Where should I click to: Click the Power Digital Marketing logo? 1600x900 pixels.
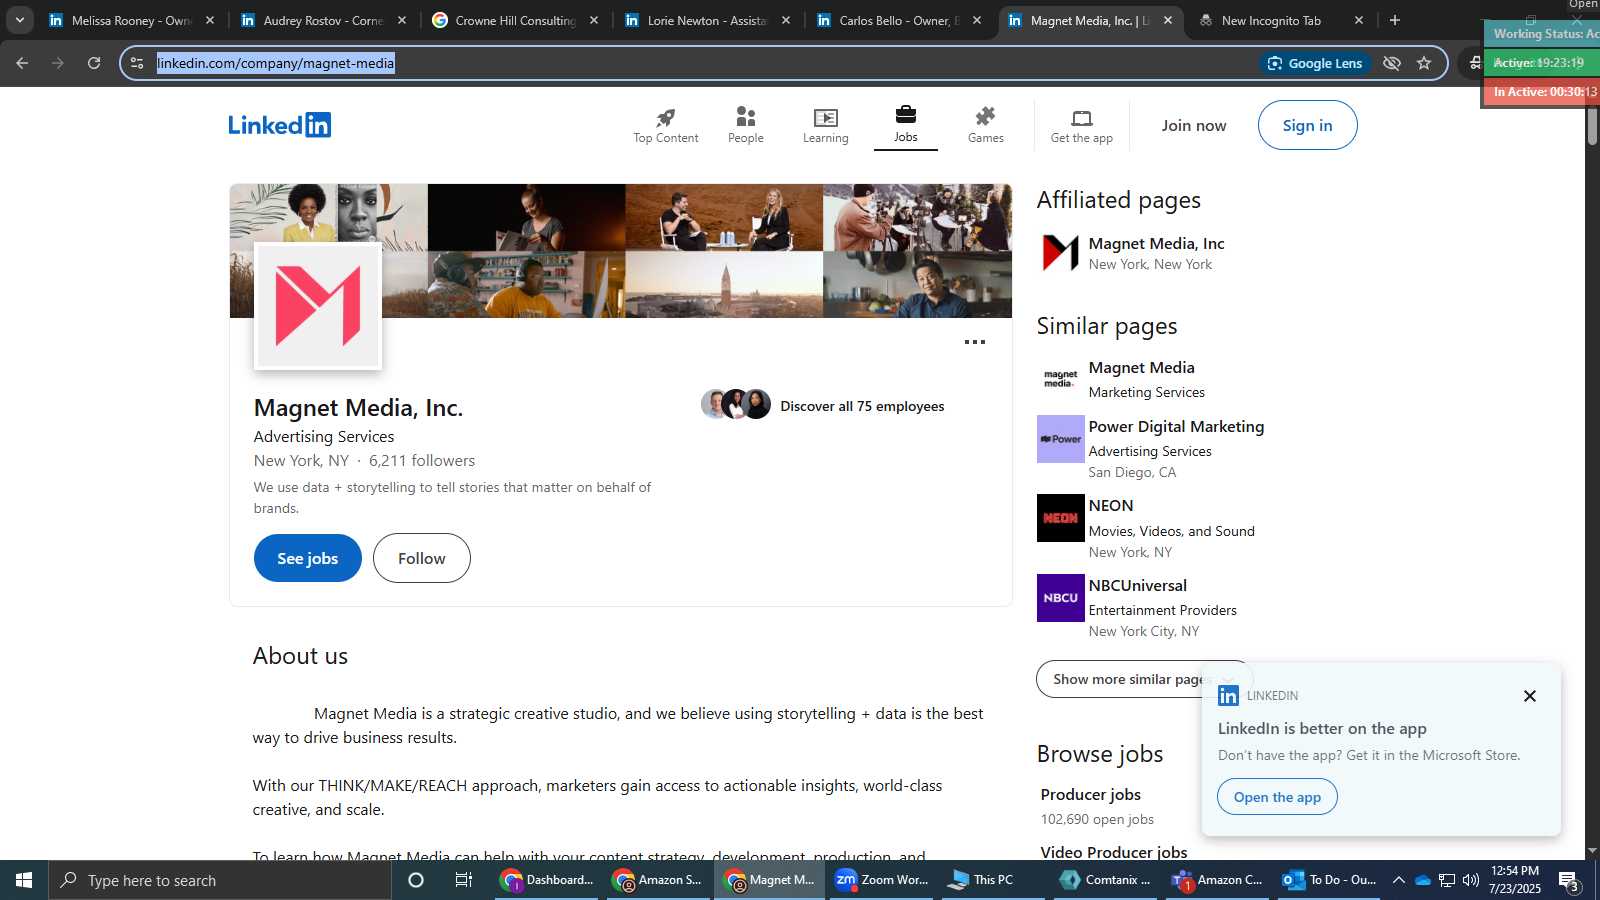(1060, 439)
